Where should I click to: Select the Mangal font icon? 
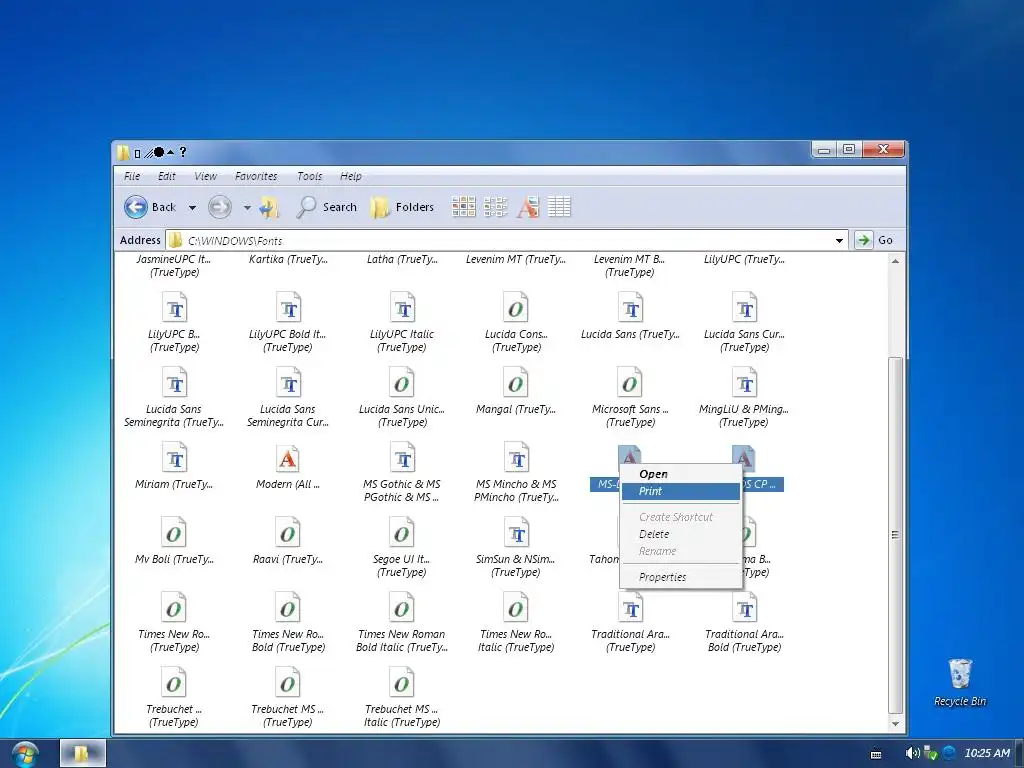coord(515,382)
